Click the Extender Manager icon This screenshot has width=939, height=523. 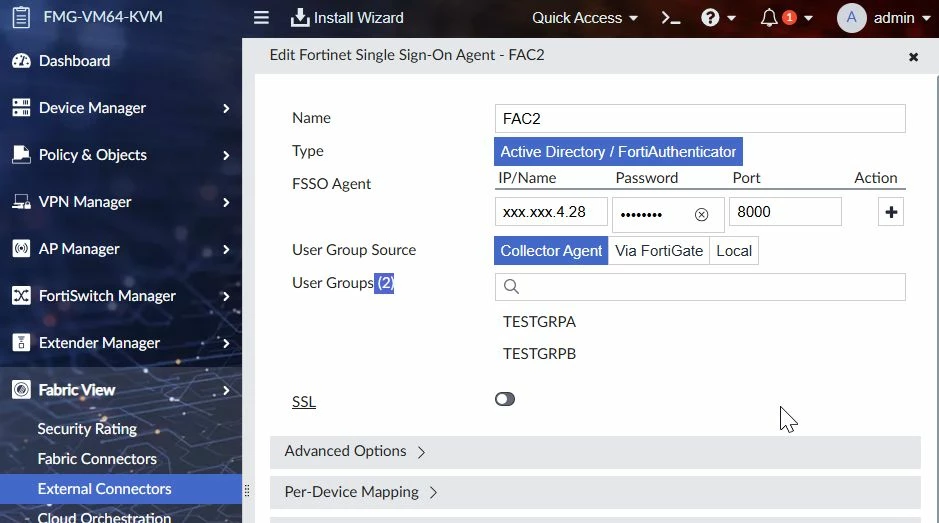point(21,343)
